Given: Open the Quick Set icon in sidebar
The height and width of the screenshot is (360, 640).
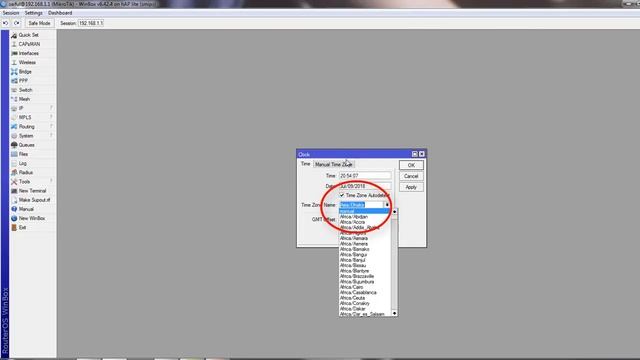Looking at the screenshot, I should click(x=14, y=35).
